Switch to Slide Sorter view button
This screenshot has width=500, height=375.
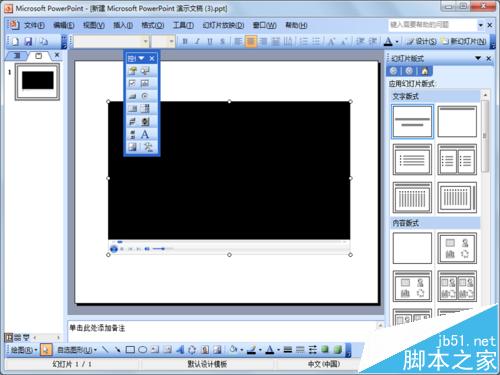coord(18,337)
